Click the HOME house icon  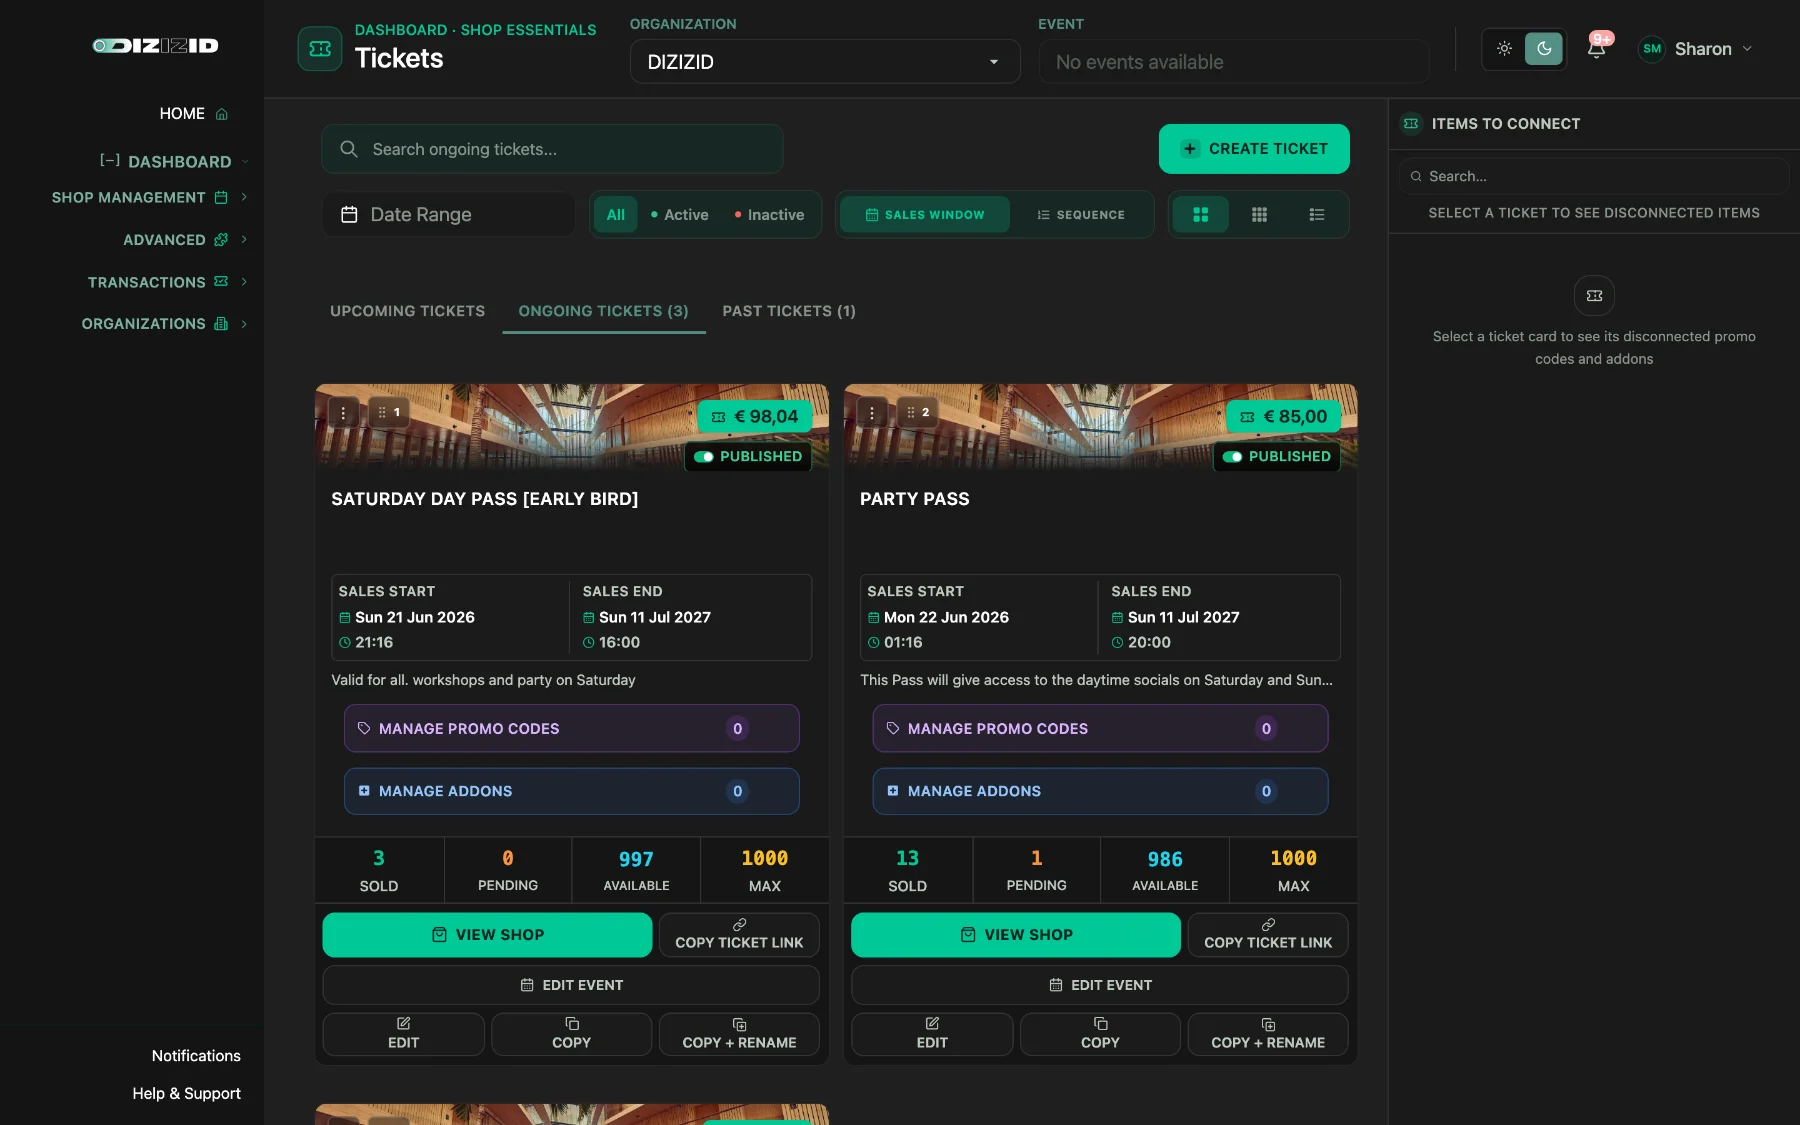click(222, 114)
